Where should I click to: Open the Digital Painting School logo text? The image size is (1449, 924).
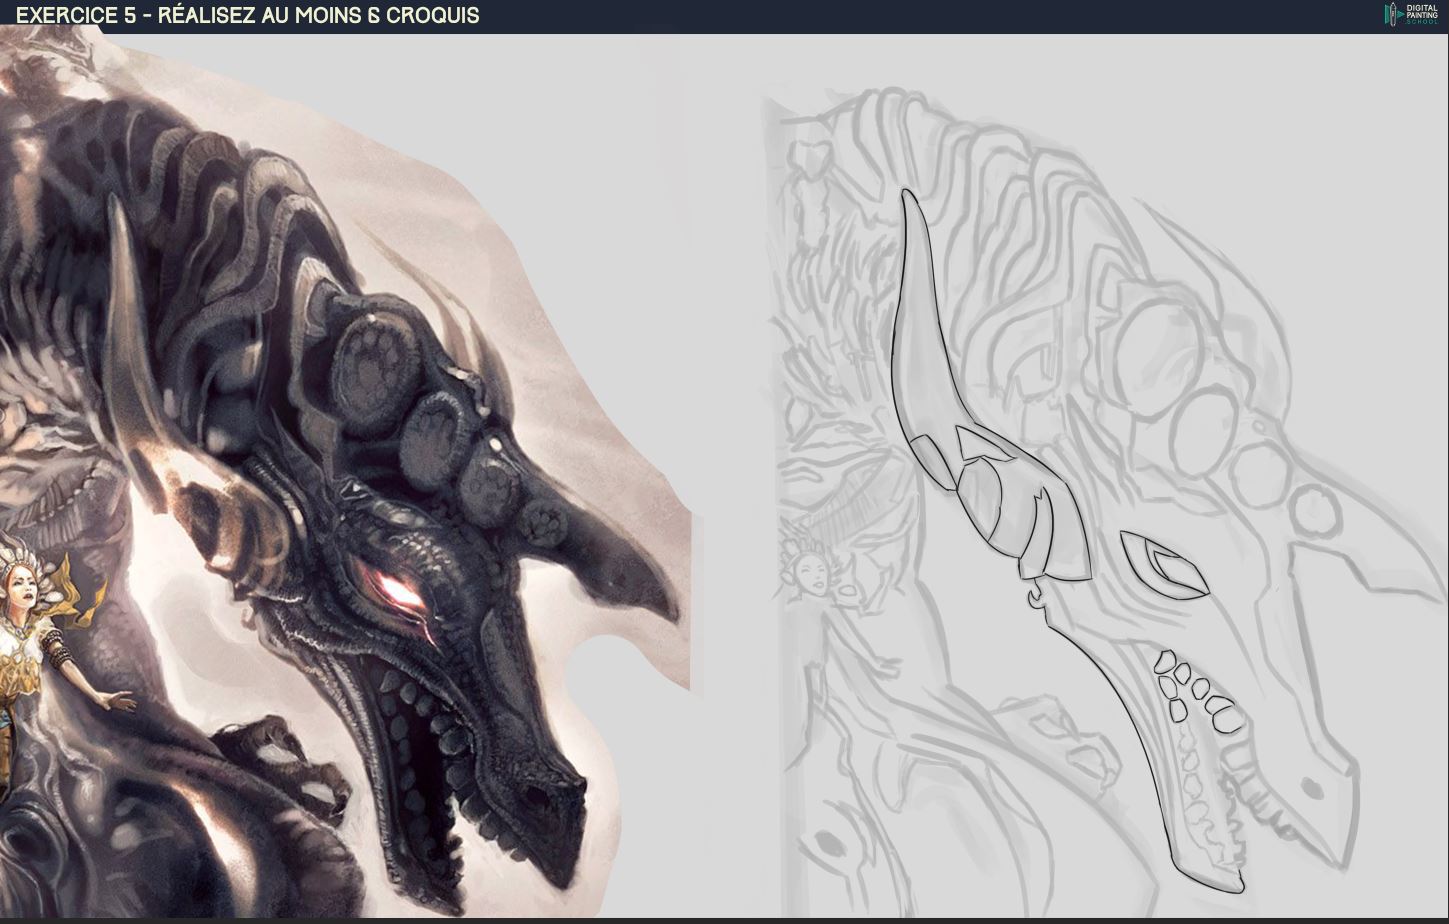point(1421,15)
